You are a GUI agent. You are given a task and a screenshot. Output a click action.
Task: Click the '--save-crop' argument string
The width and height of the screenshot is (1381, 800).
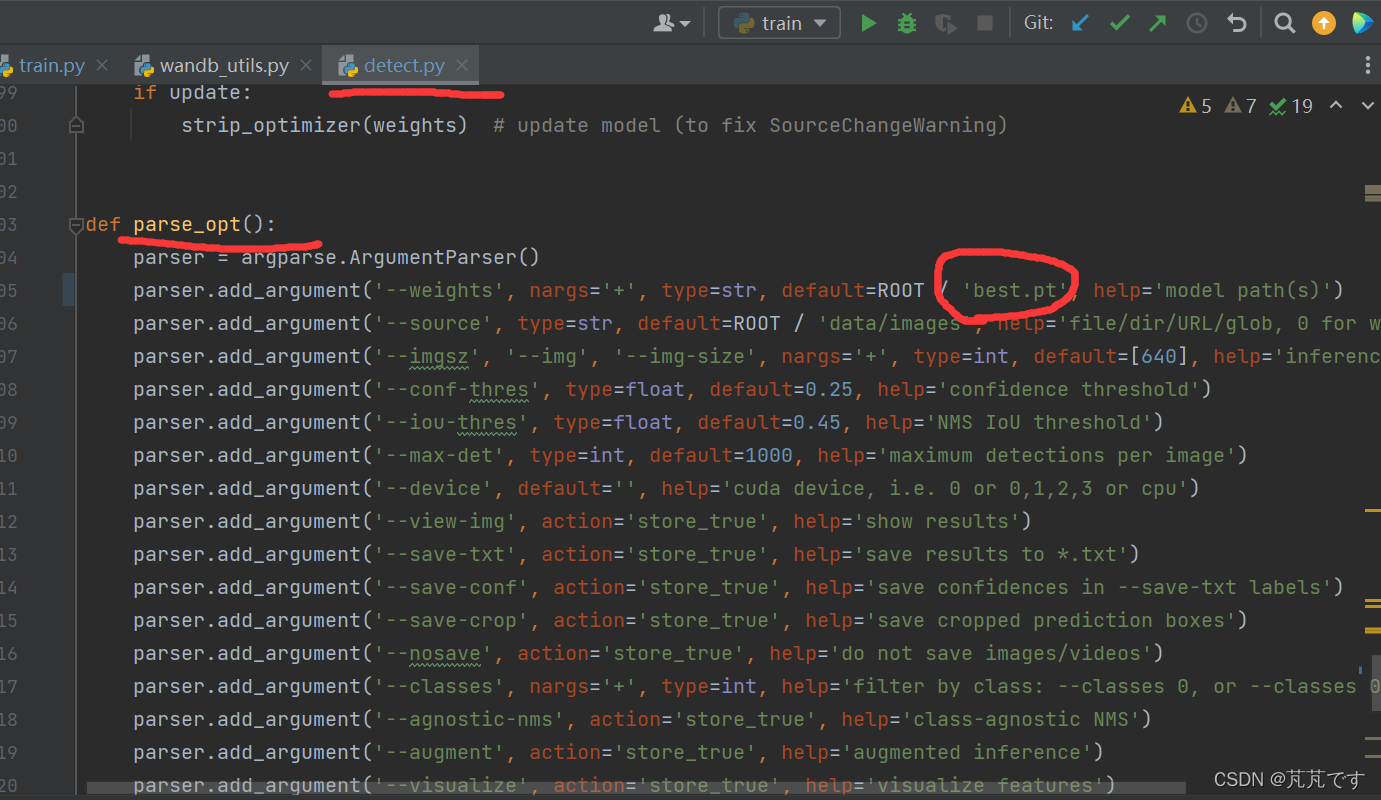coord(451,621)
